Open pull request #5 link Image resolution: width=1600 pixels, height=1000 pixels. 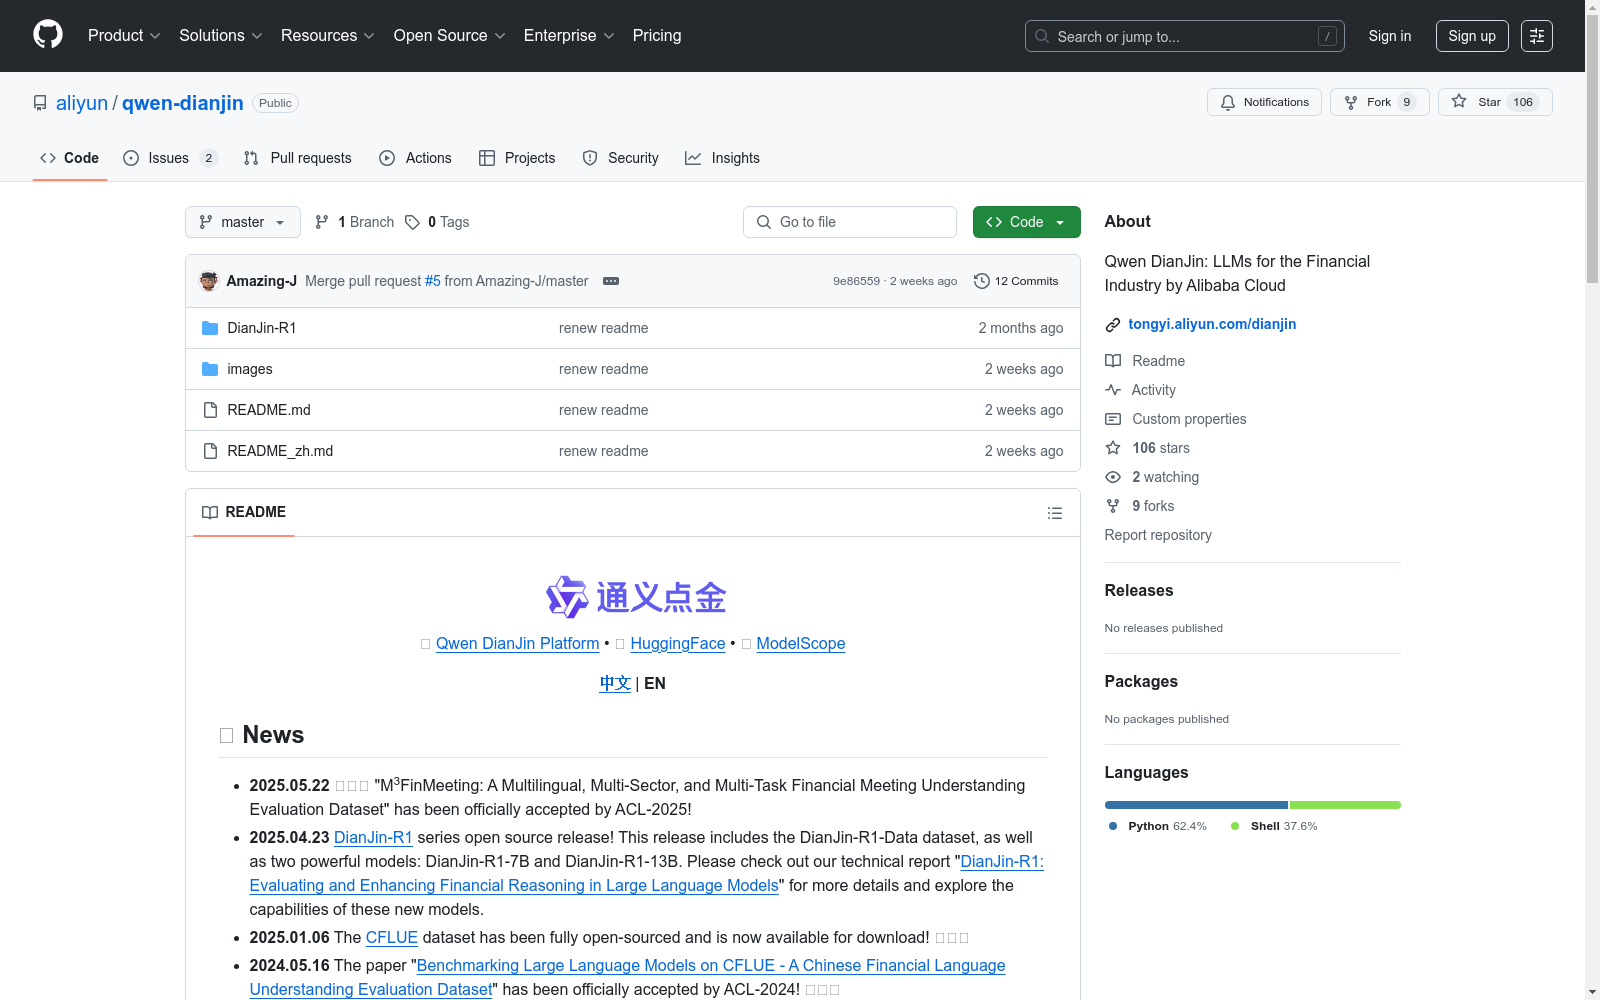pos(433,281)
